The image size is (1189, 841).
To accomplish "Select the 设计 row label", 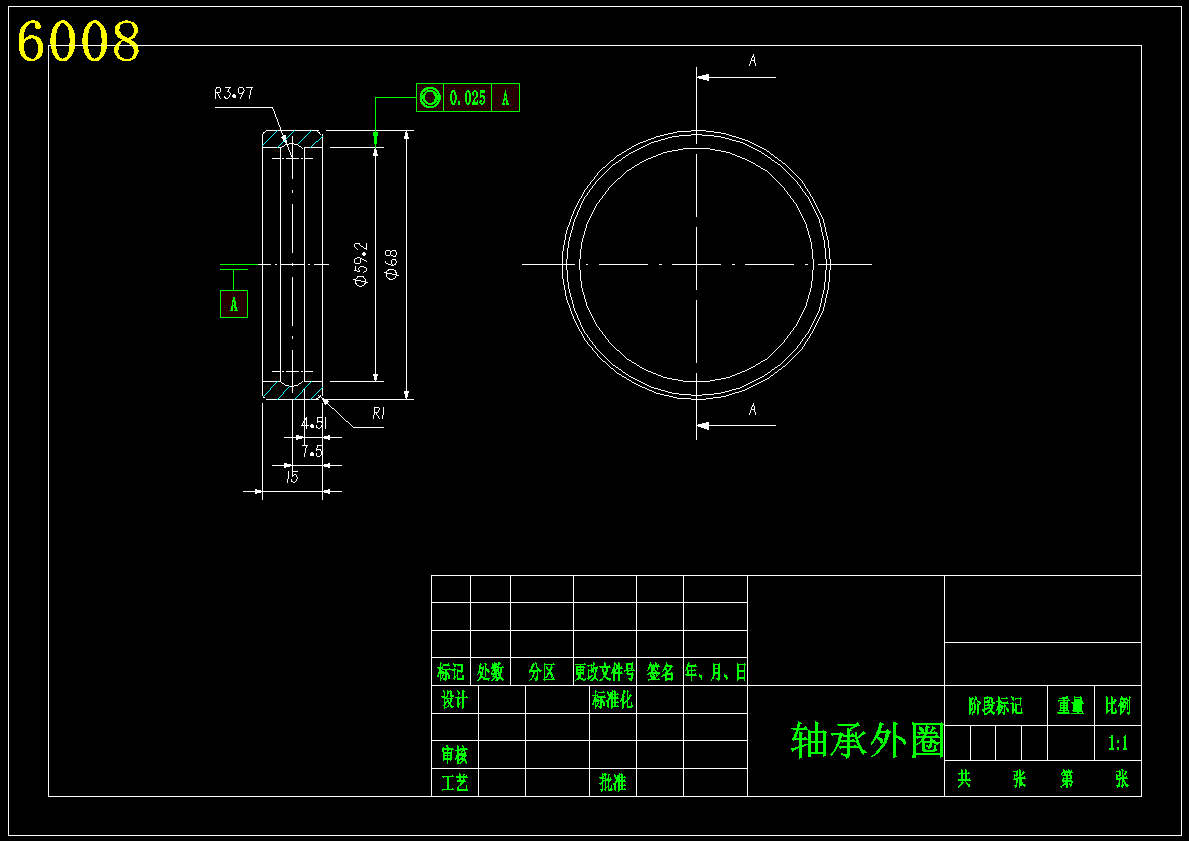I will point(454,700).
